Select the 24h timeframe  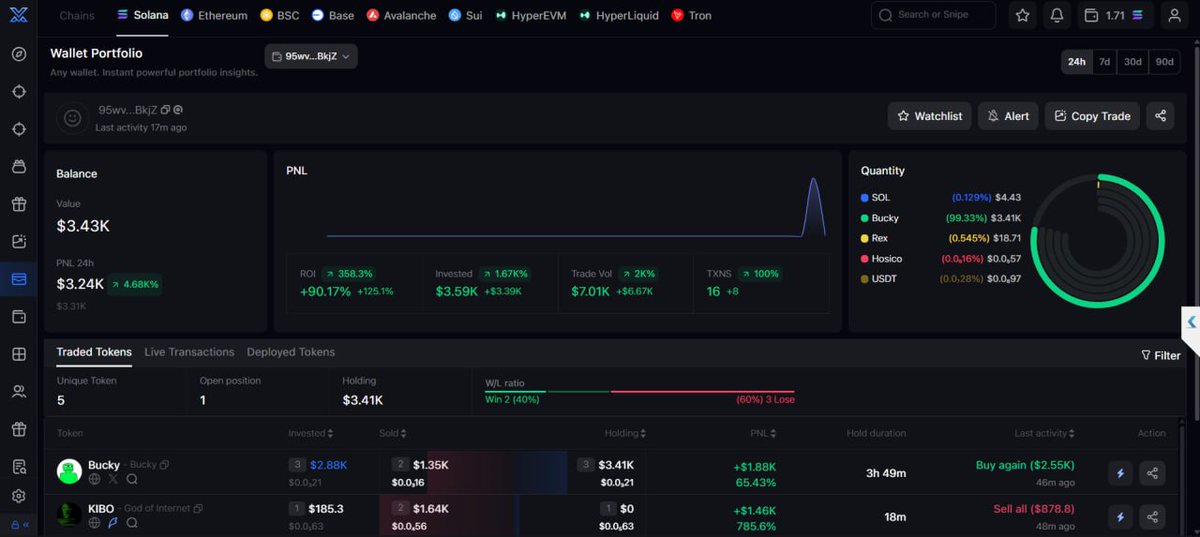tap(1076, 61)
